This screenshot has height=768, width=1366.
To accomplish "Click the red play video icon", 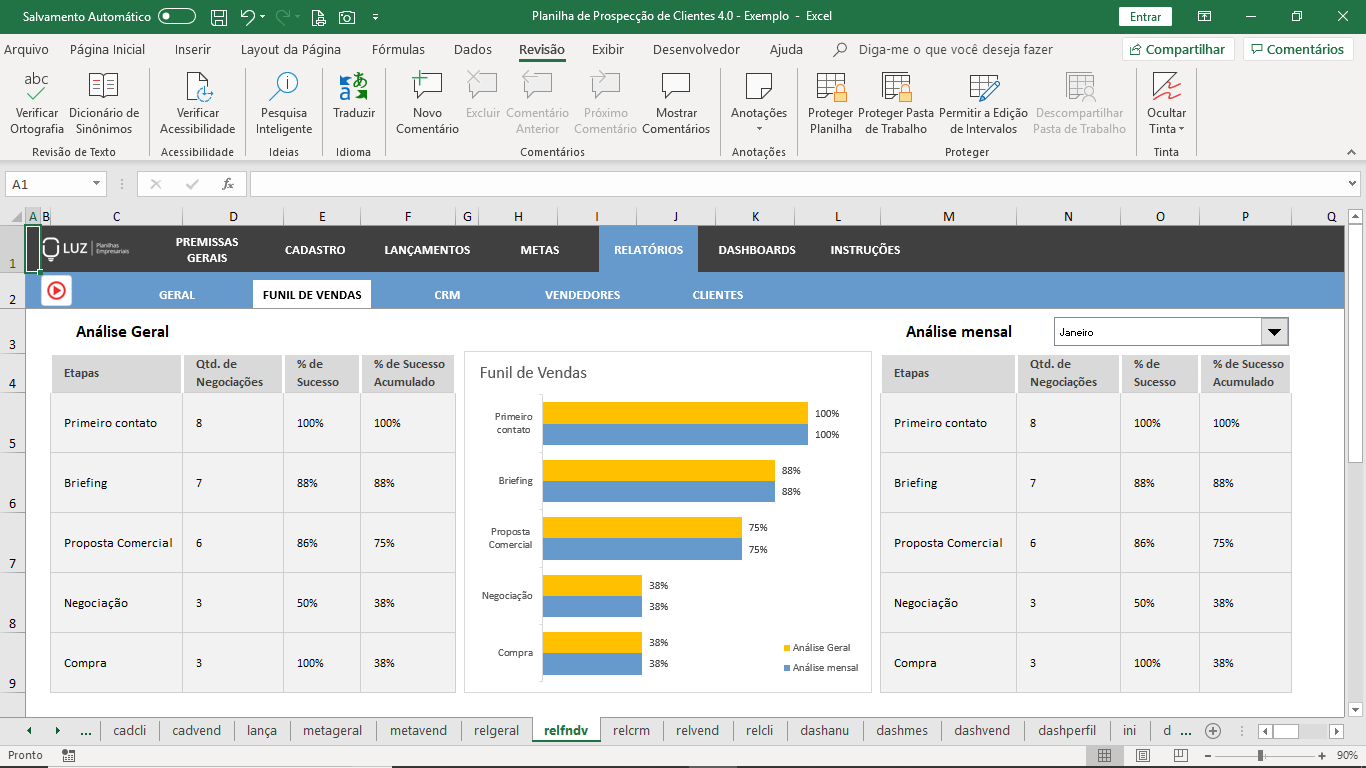I will pyautogui.click(x=56, y=290).
